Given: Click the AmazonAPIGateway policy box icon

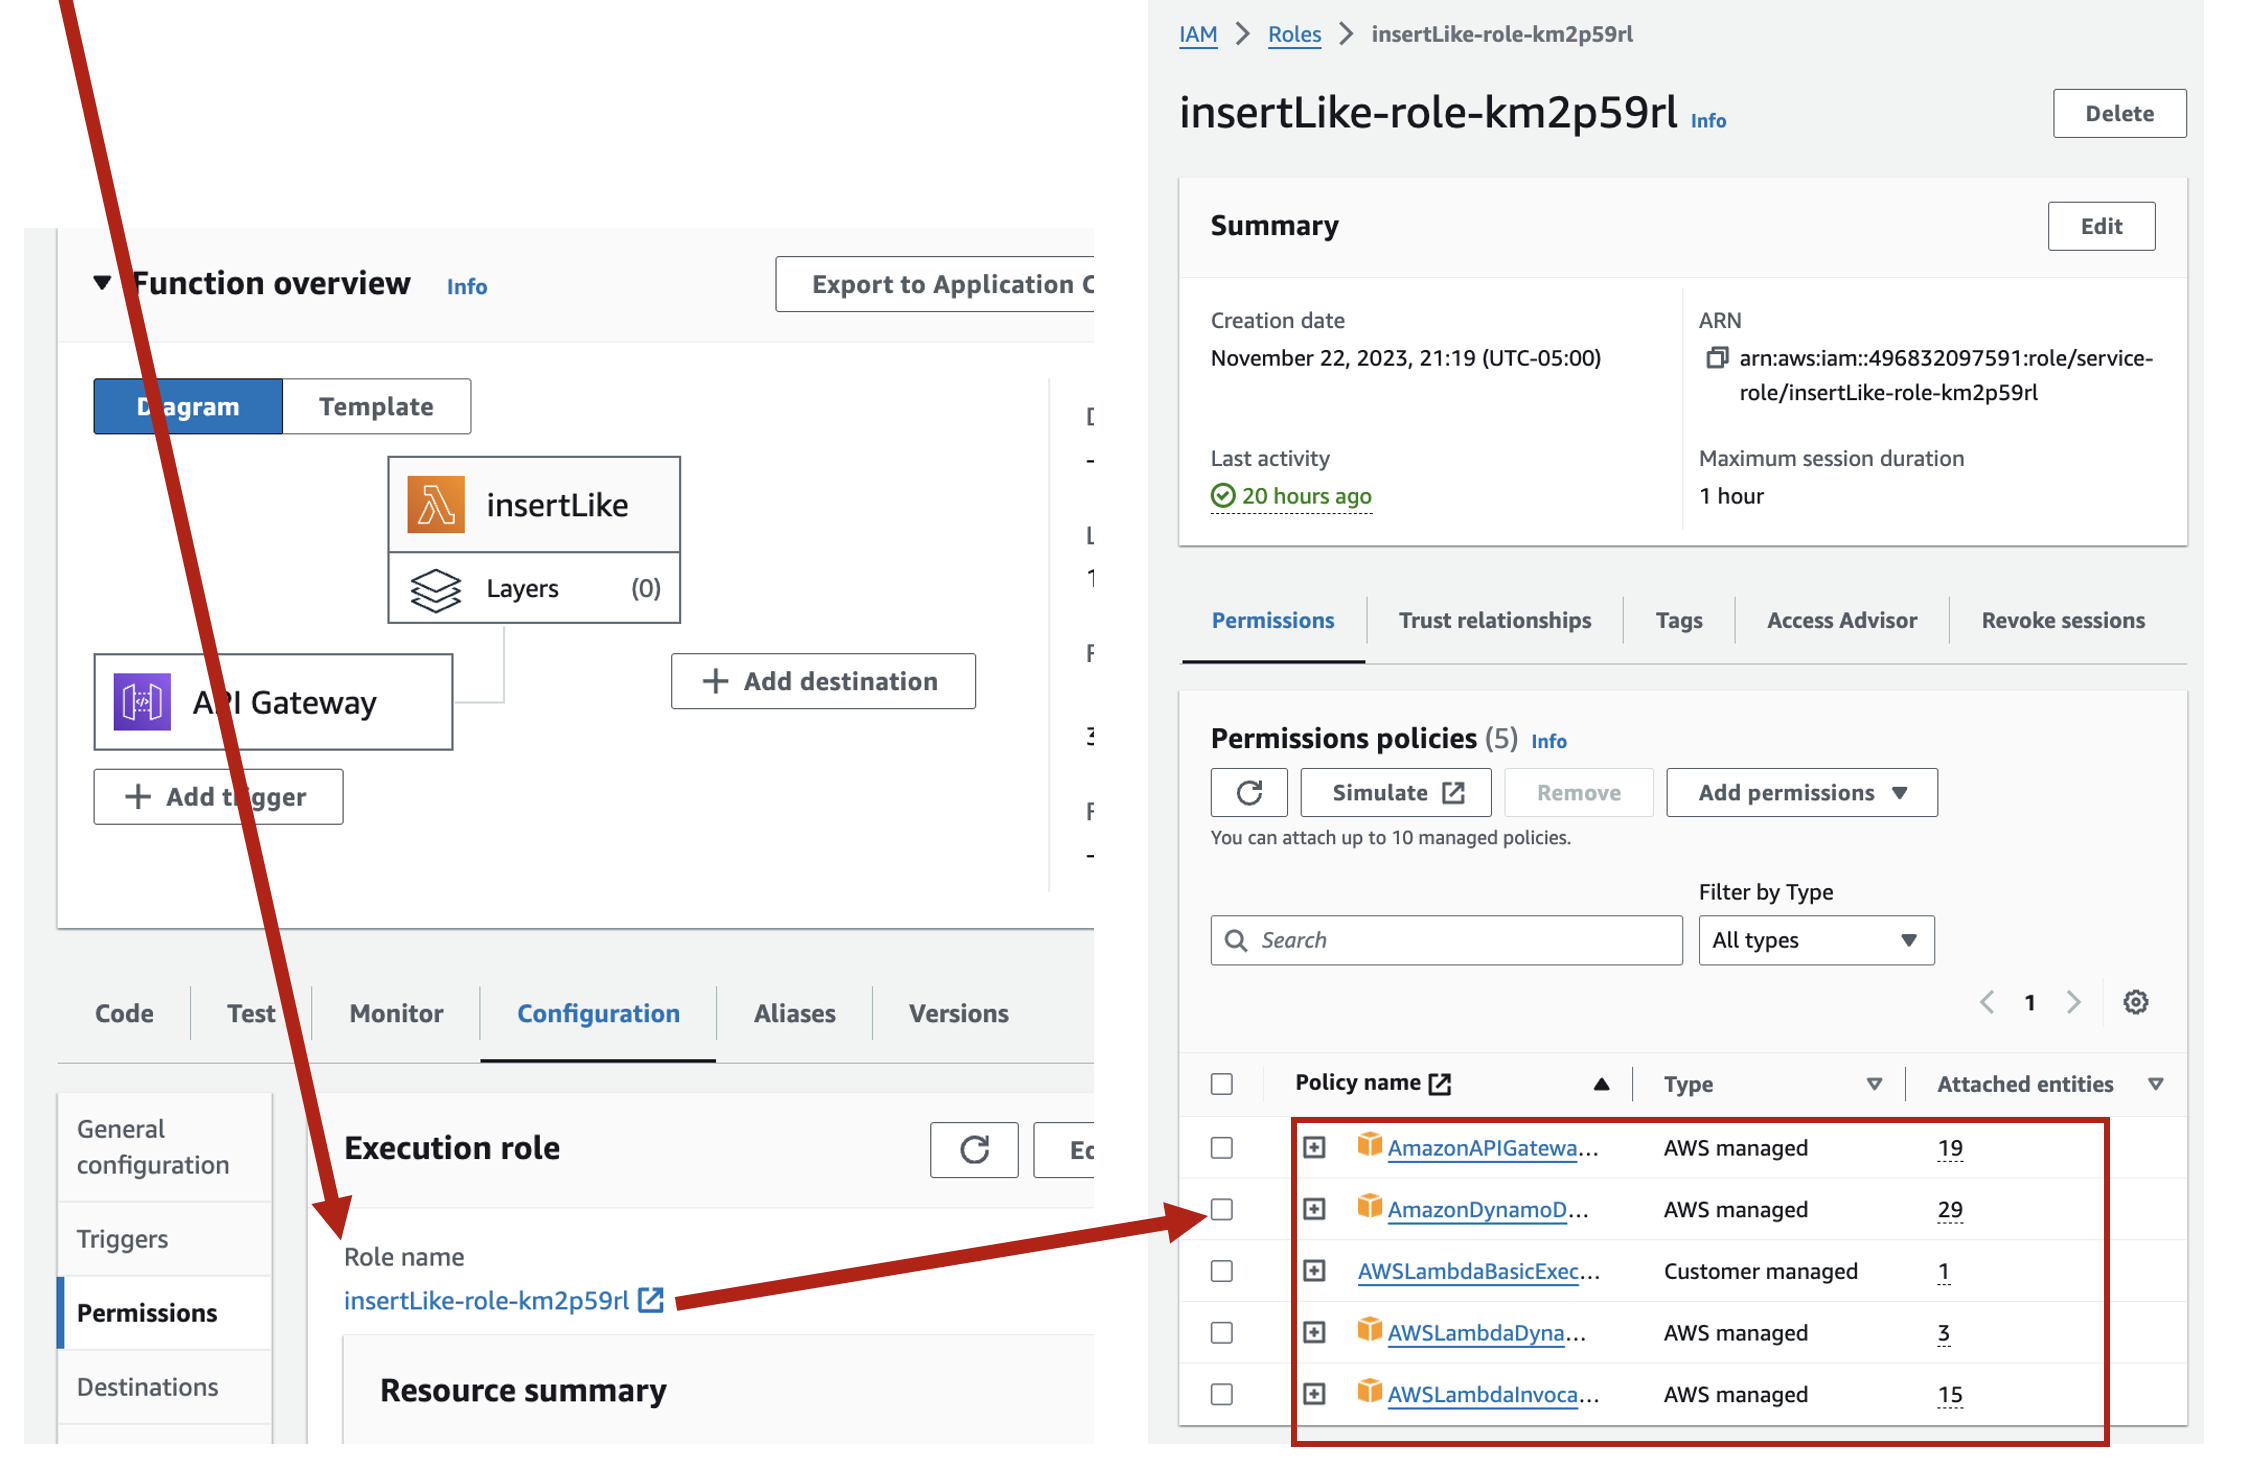Looking at the screenshot, I should click(1370, 1145).
